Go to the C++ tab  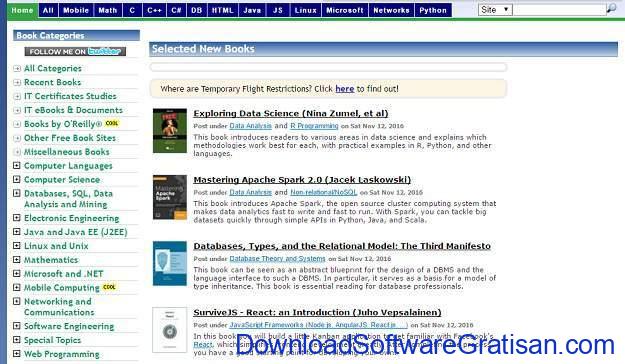[154, 10]
